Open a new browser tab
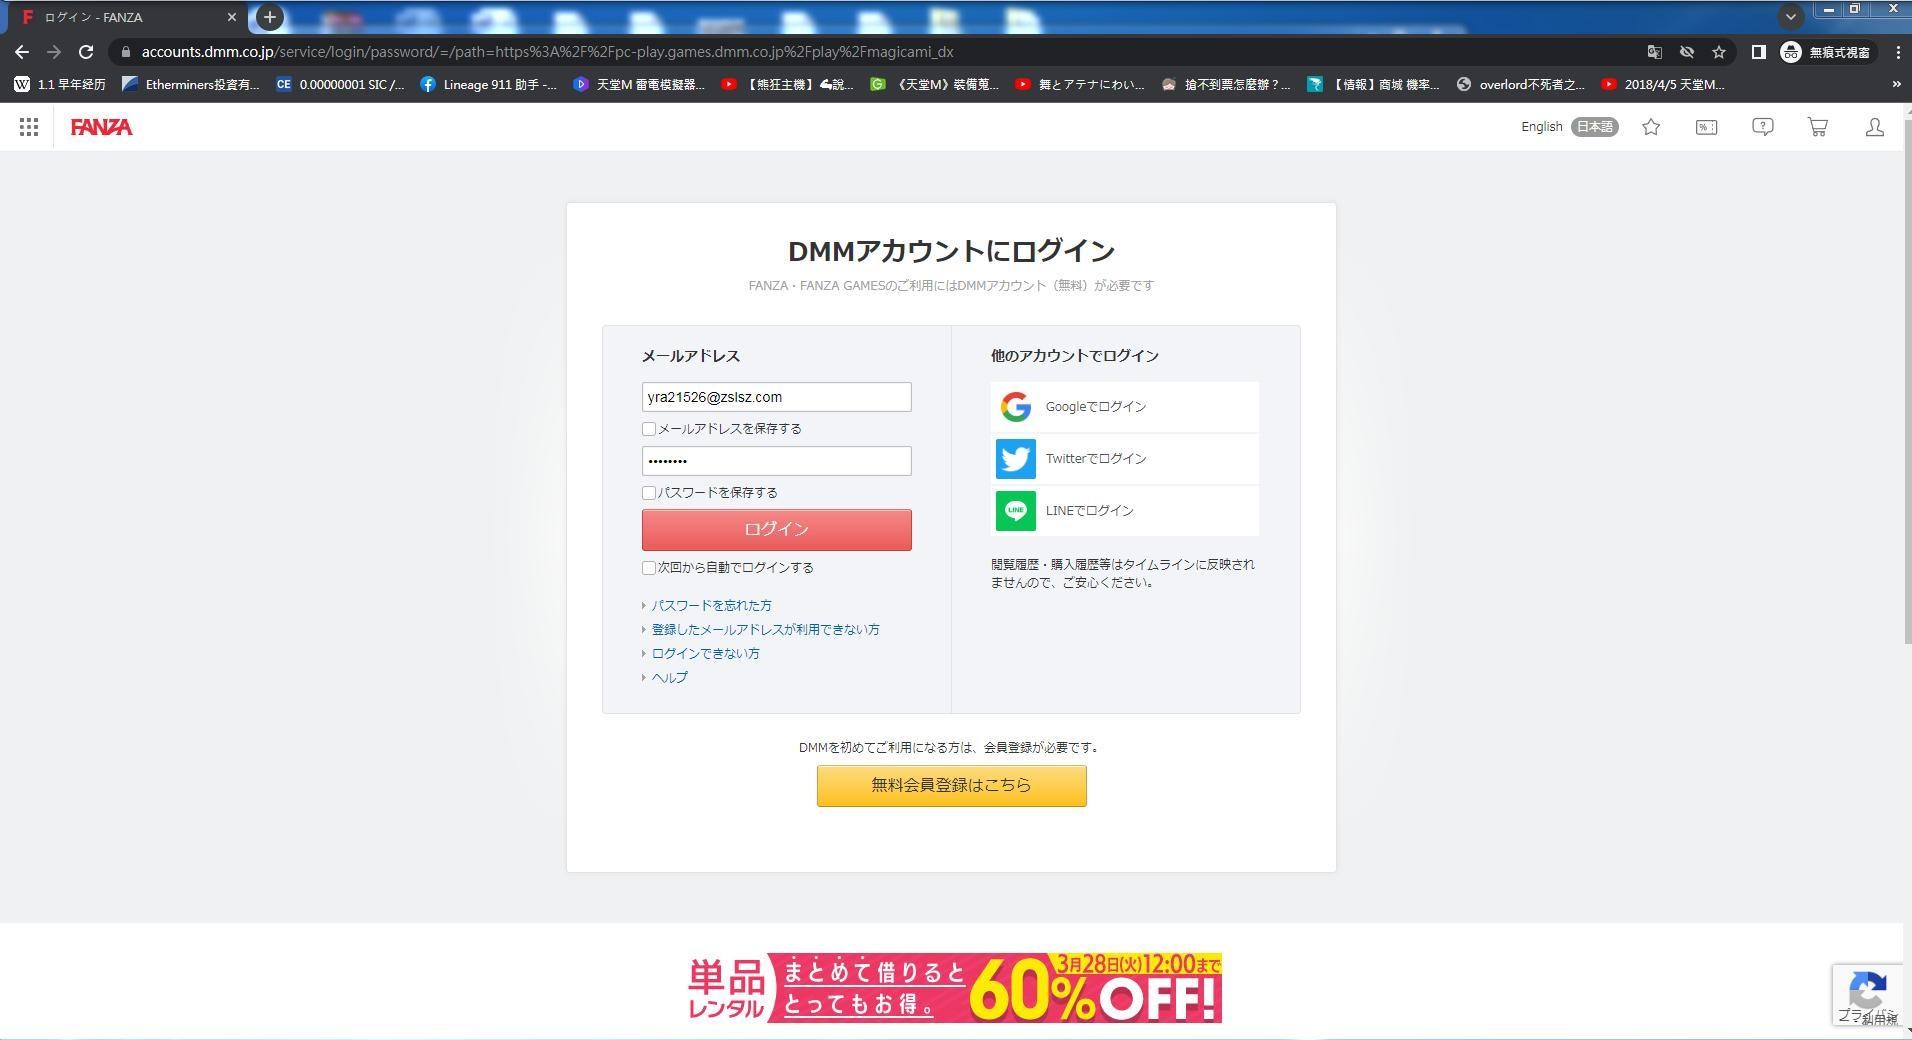Viewport: 1912px width, 1040px height. (269, 17)
